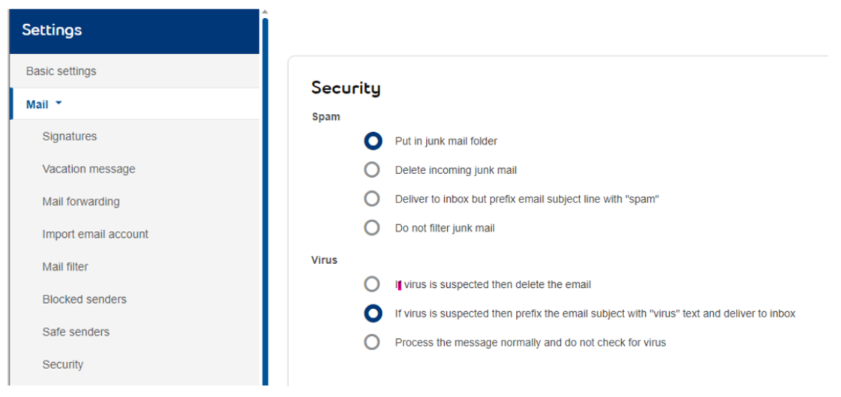Click the Mail menu label
Image resolution: width=841 pixels, height=397 pixels.
37,105
